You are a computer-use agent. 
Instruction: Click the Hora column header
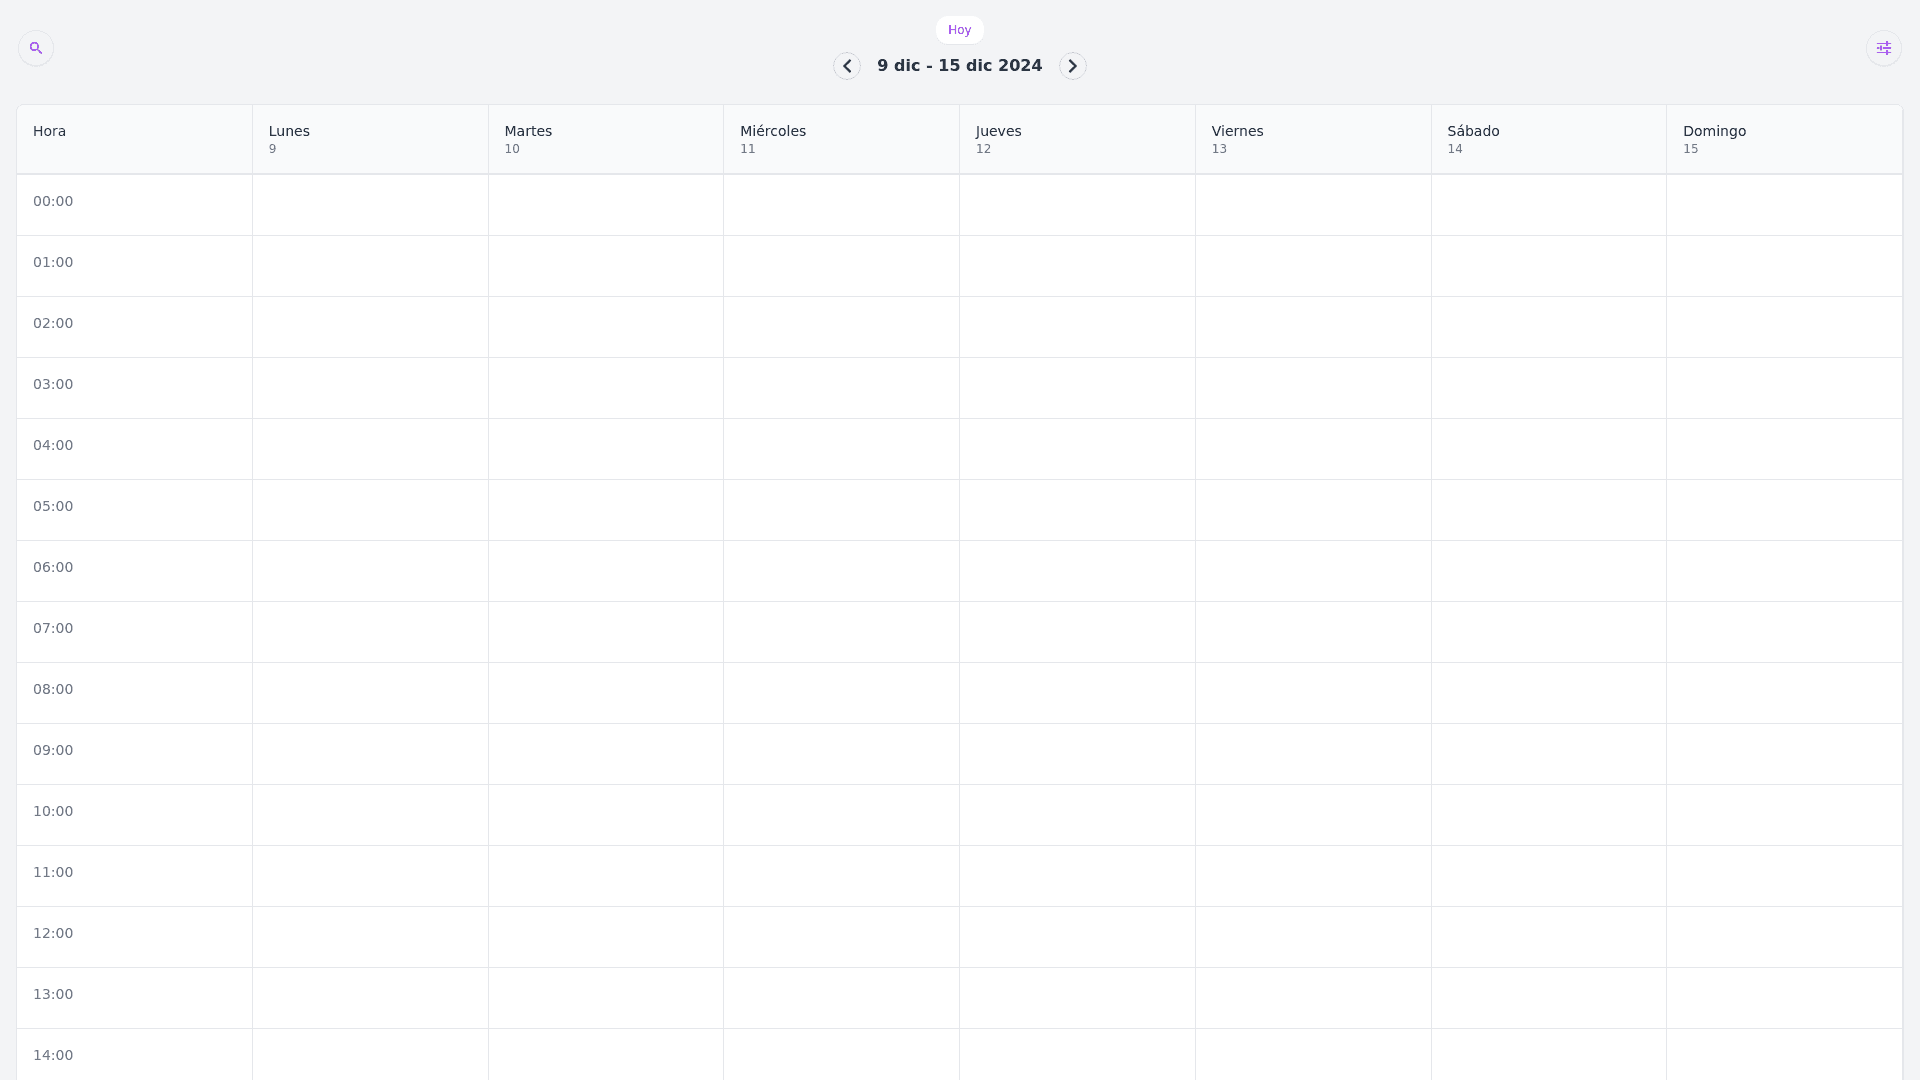(x=134, y=139)
